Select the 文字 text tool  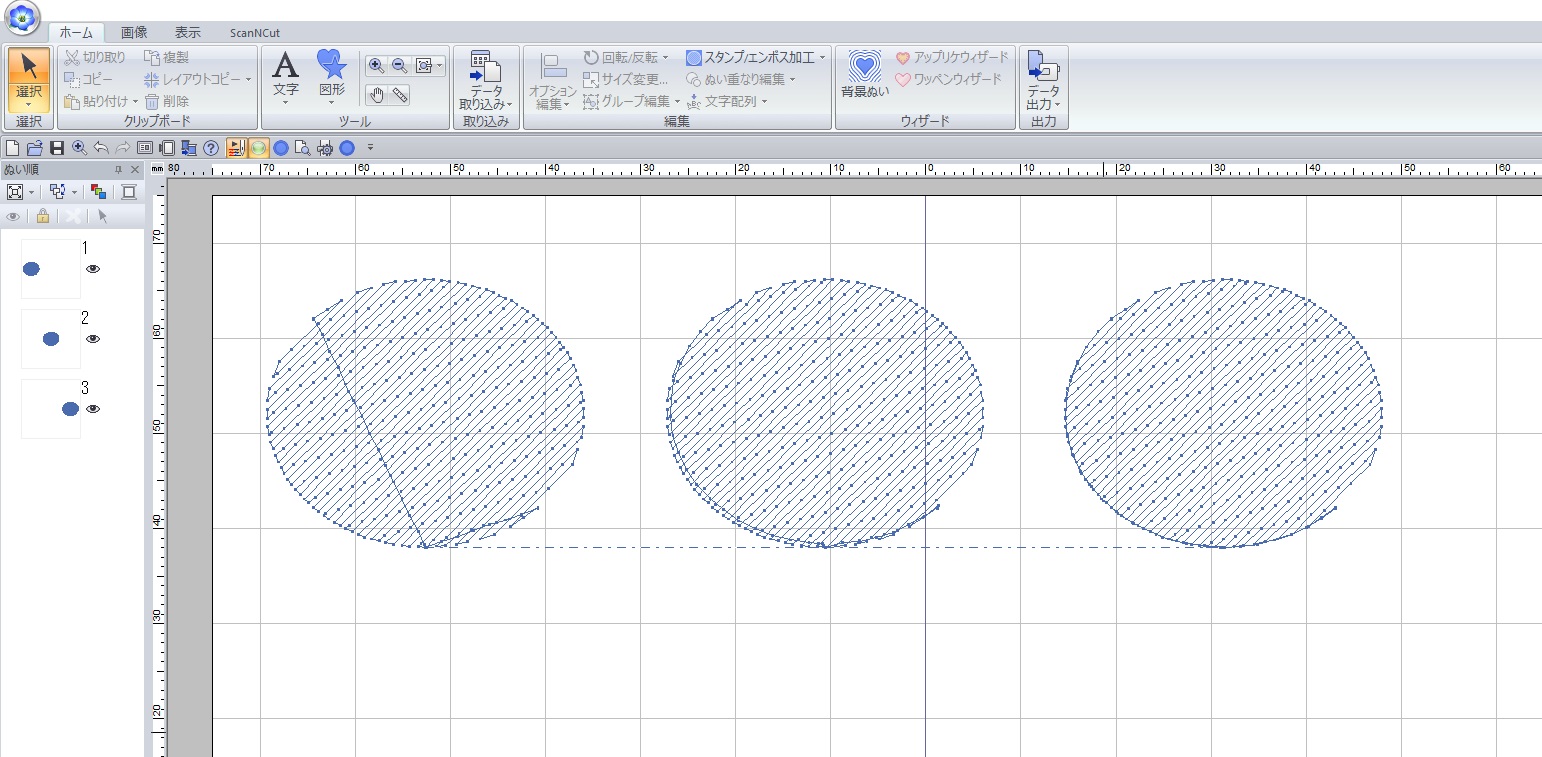pos(286,74)
